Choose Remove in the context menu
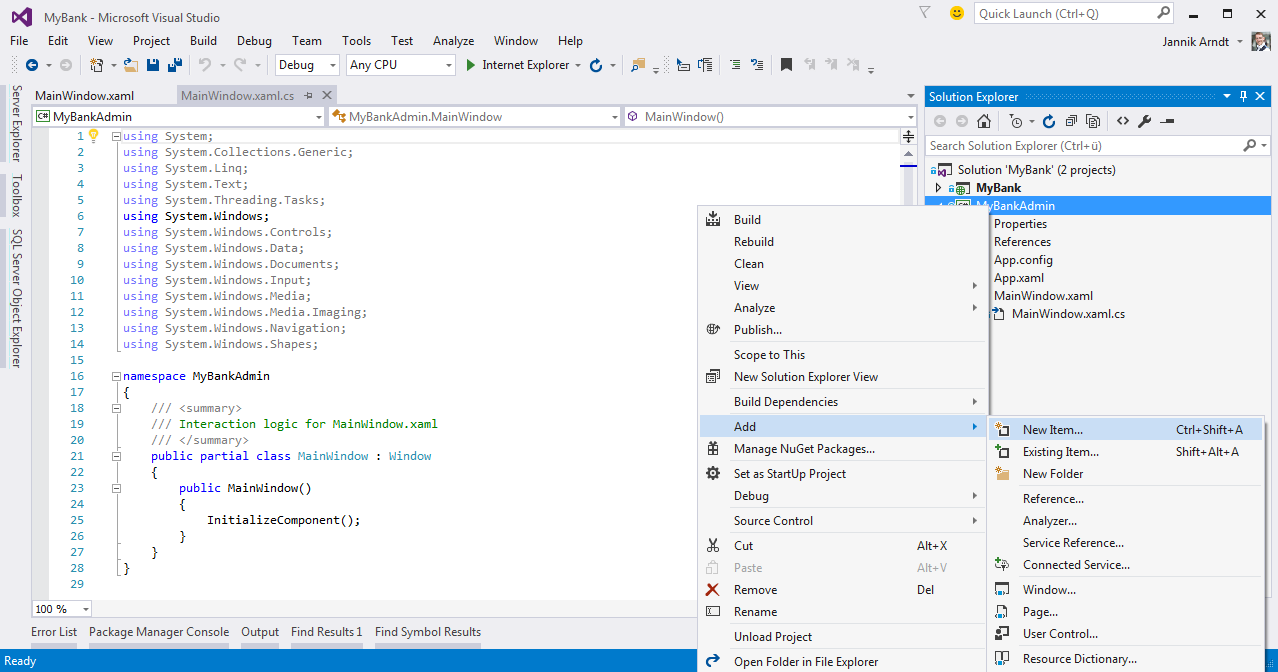This screenshot has height=672, width=1278. [843, 590]
